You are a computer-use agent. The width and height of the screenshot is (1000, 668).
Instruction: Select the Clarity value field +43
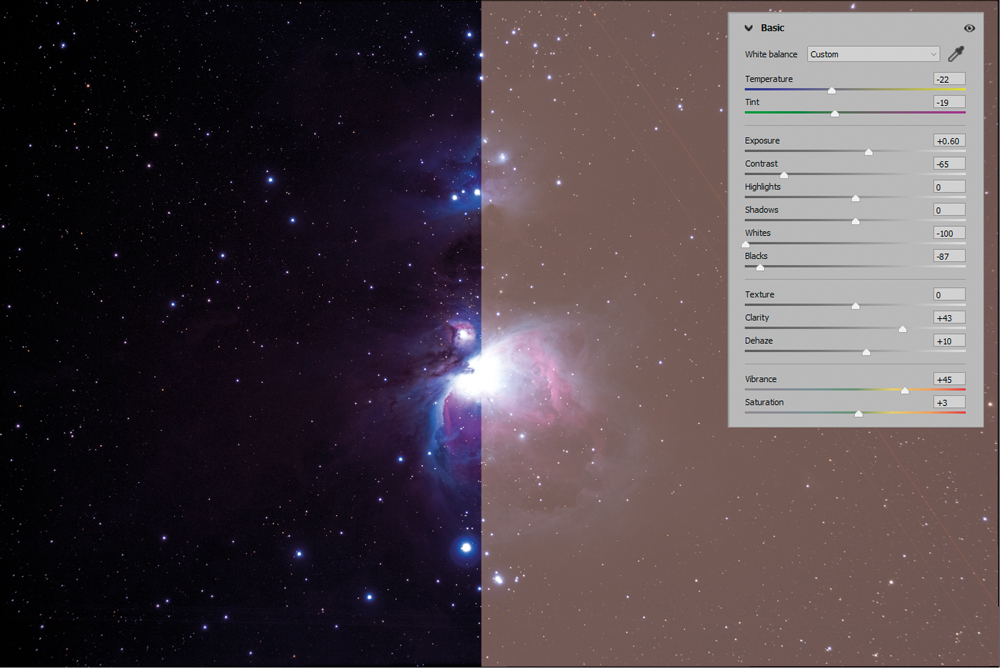click(949, 318)
